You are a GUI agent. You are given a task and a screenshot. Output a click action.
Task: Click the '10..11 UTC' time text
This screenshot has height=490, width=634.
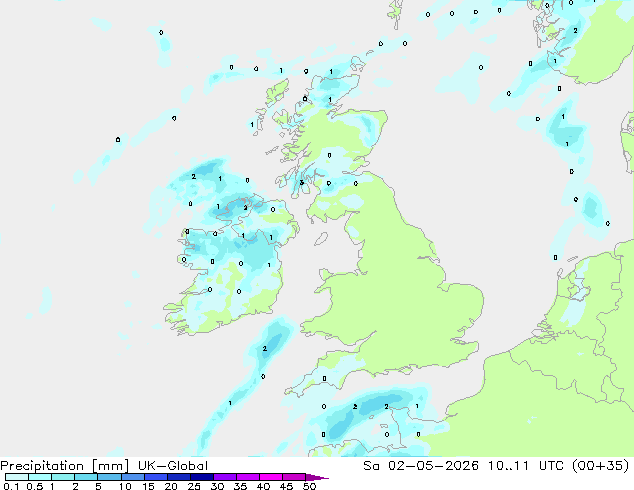coord(525,466)
